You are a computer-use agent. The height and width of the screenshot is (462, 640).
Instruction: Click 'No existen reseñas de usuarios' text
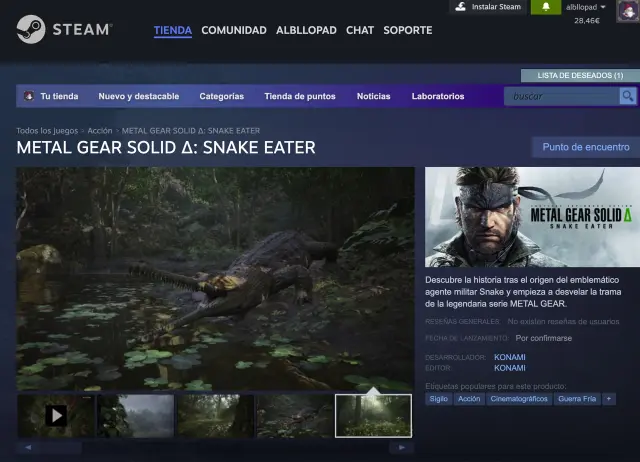point(563,322)
